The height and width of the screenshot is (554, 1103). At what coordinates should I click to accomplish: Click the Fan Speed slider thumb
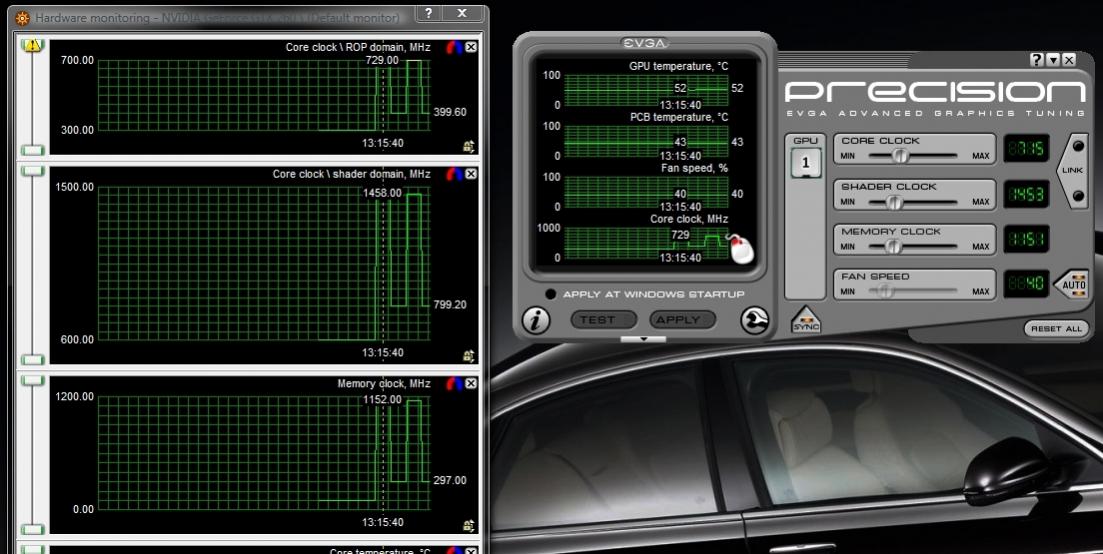(886, 291)
